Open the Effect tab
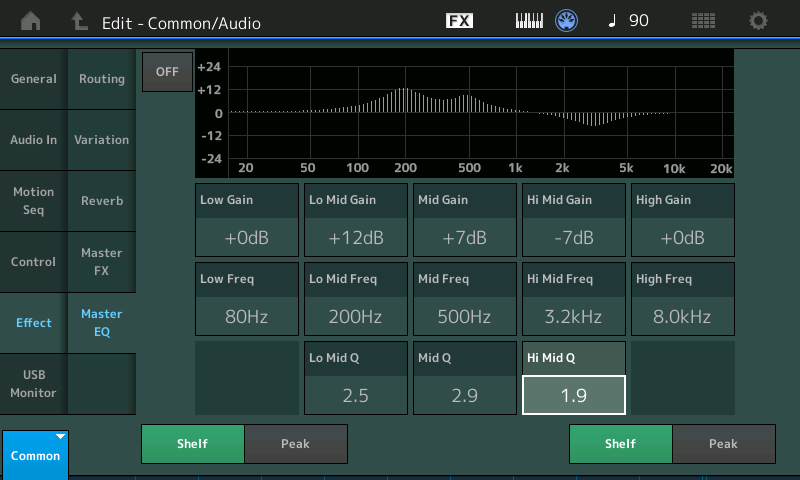Viewport: 800px width, 480px height. (x=34, y=323)
